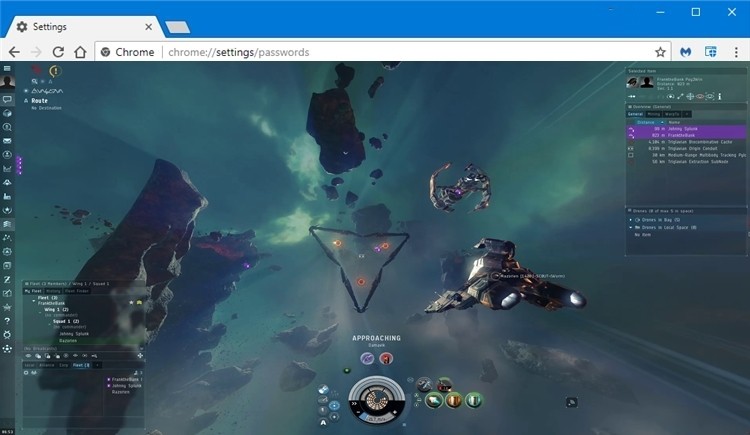Click the ship capacitor and speed gauge
This screenshot has width=750, height=435.
(x=377, y=400)
